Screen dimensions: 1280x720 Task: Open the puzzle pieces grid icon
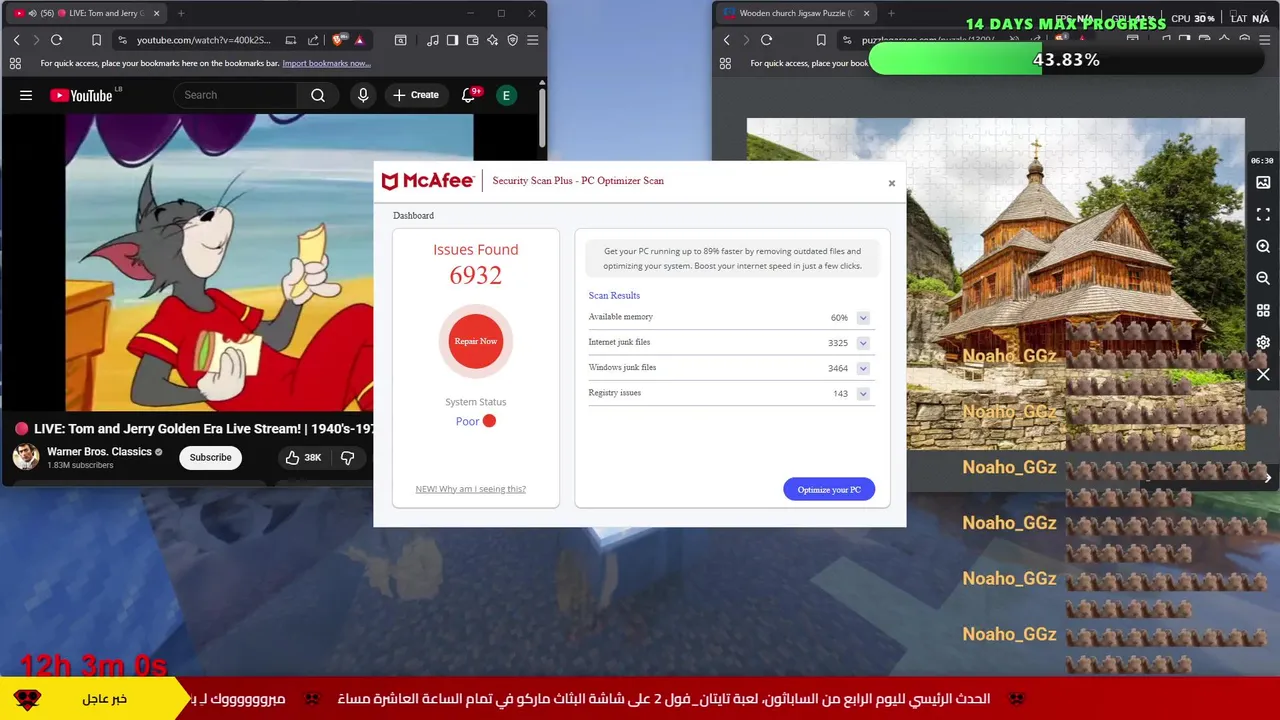(x=1263, y=311)
